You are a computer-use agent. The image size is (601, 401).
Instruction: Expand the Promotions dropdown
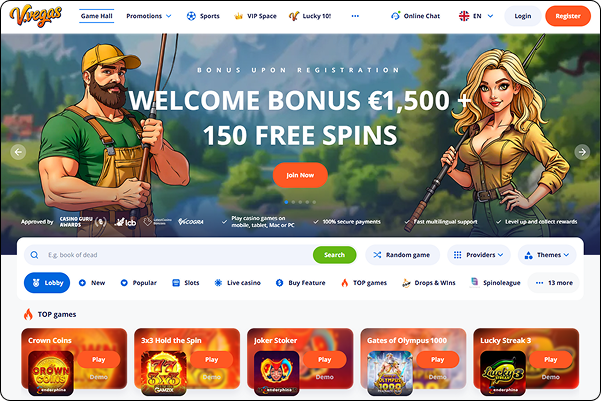coord(149,16)
